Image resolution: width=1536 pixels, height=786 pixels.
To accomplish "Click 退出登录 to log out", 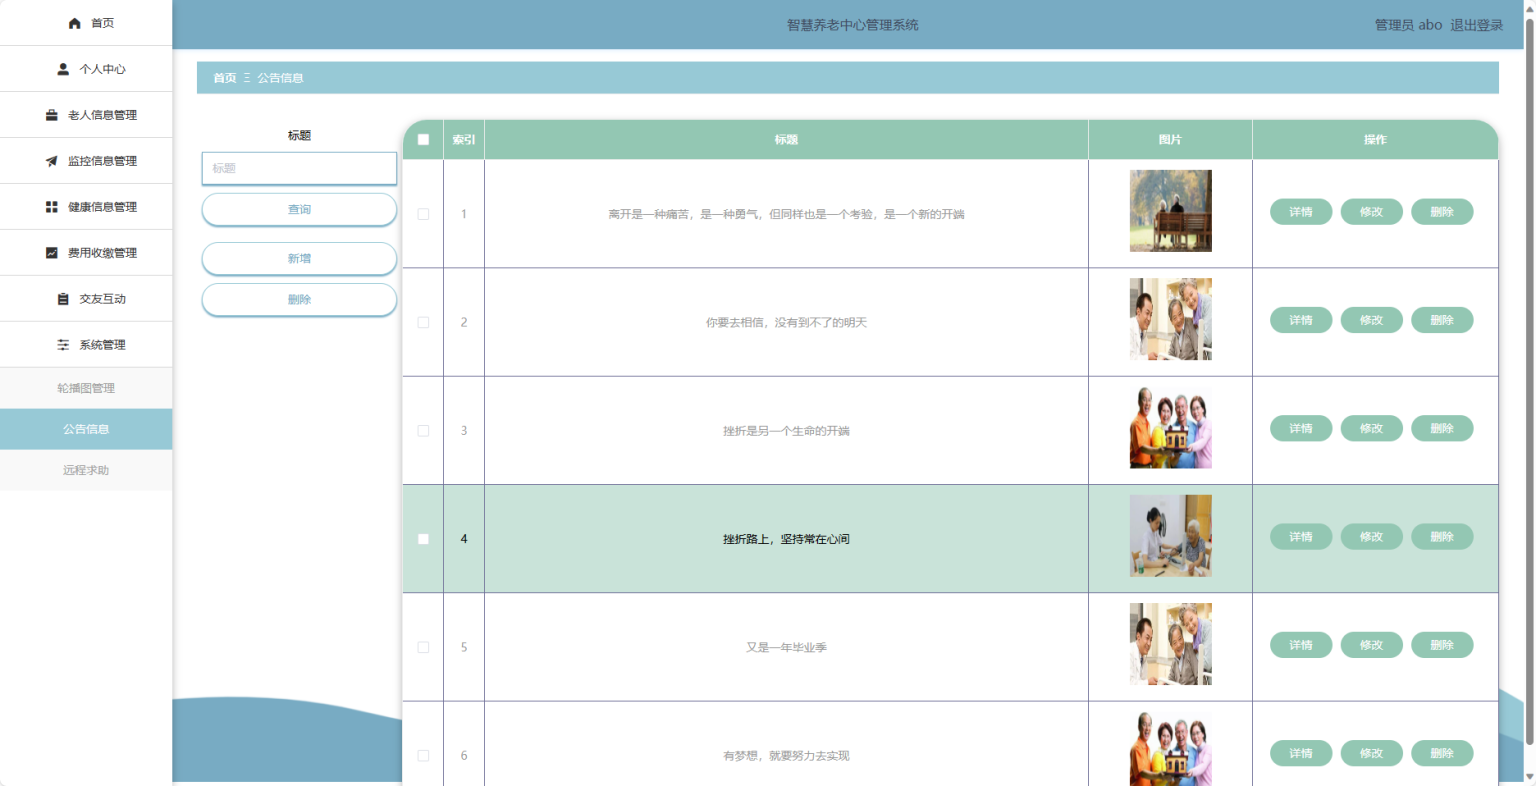I will pos(1476,25).
